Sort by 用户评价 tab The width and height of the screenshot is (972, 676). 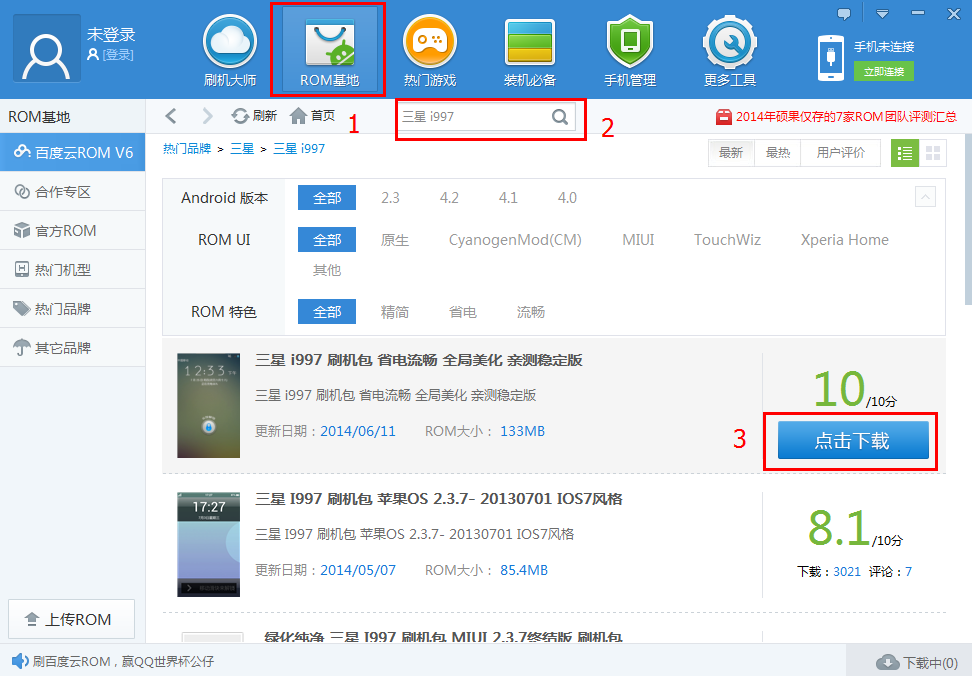(840, 153)
